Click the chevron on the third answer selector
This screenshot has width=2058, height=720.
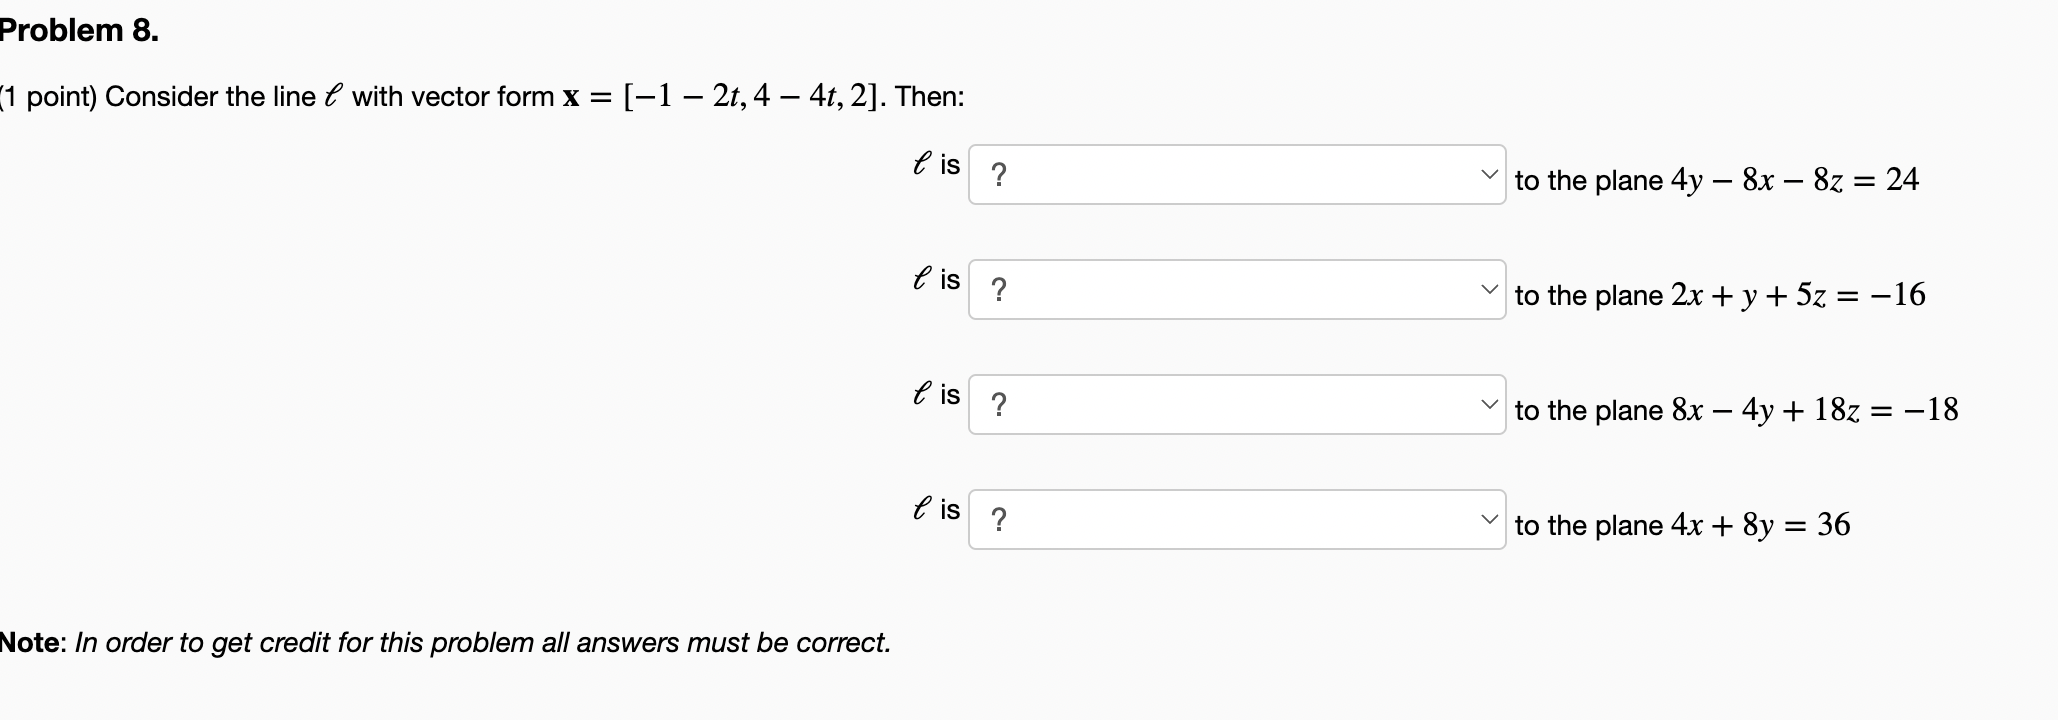[x=1489, y=402]
